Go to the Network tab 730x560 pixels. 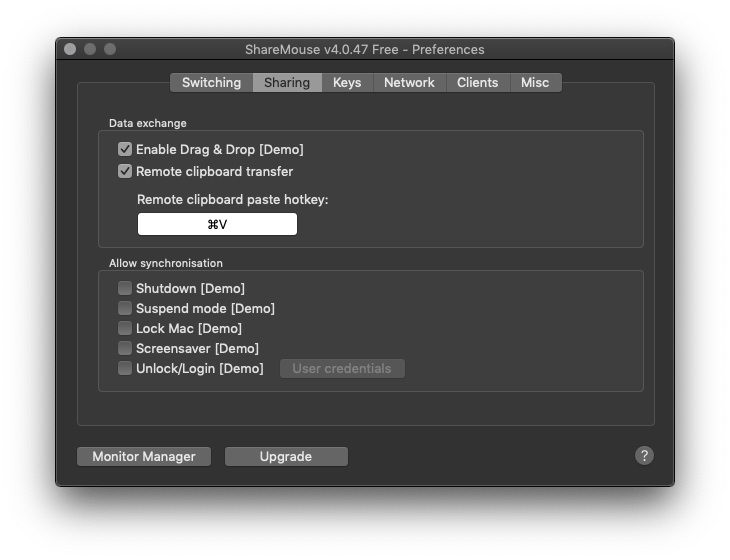(x=409, y=82)
